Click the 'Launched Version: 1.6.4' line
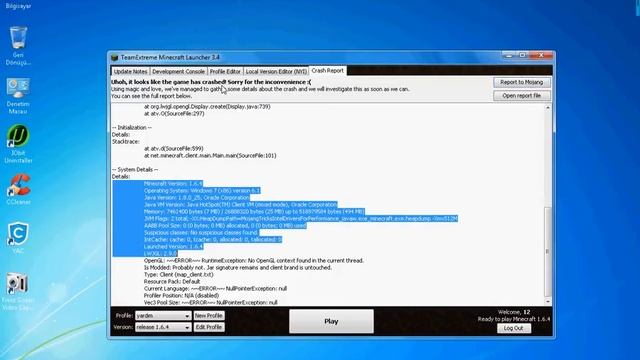This screenshot has height=360, width=640. point(173,247)
